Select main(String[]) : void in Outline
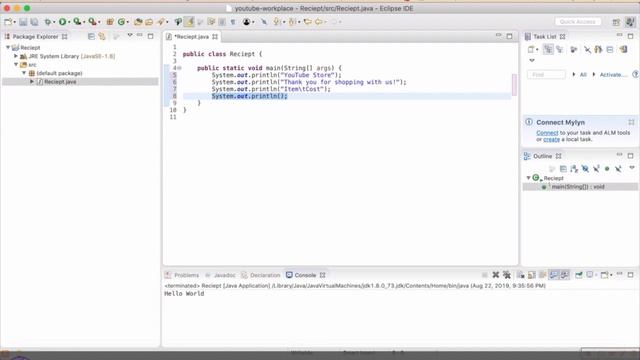 [x=578, y=187]
